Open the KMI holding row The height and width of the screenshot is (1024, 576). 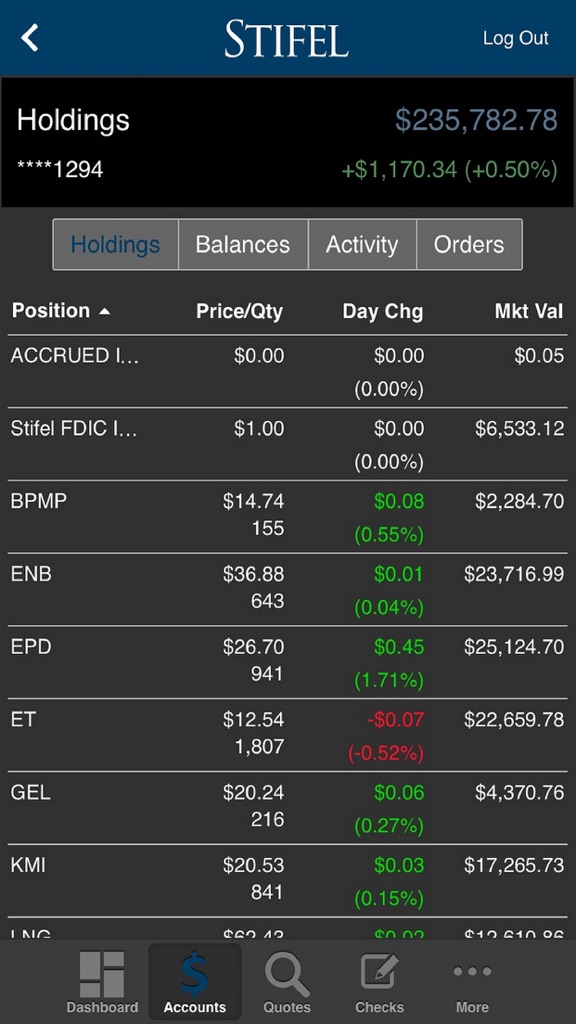(x=288, y=881)
